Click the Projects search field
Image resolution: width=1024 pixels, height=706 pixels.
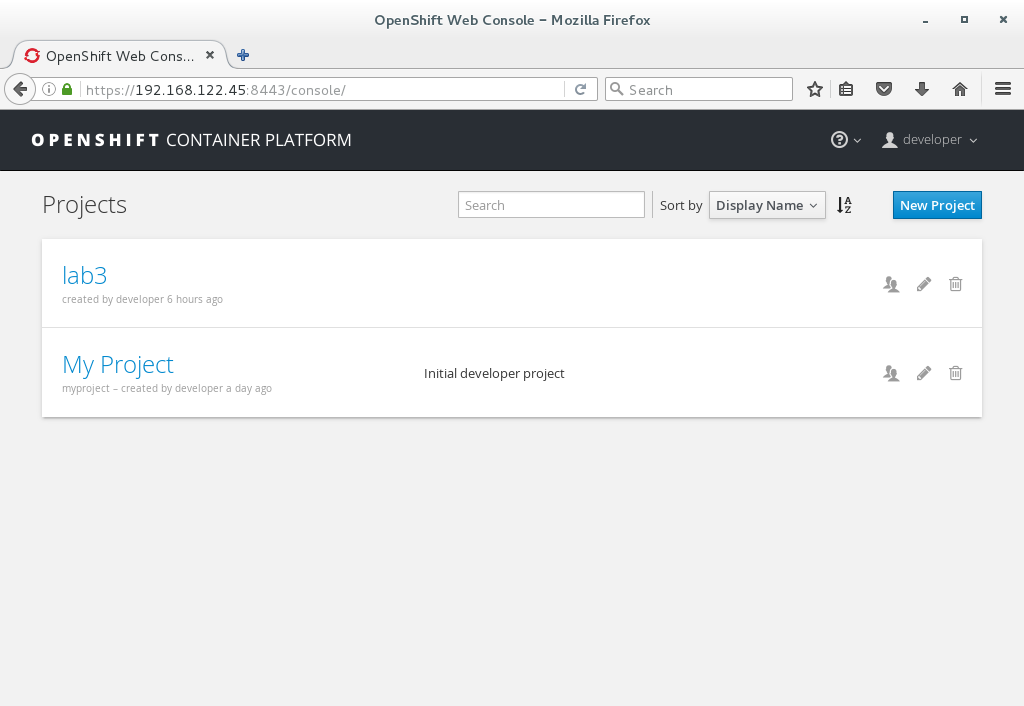click(x=551, y=204)
